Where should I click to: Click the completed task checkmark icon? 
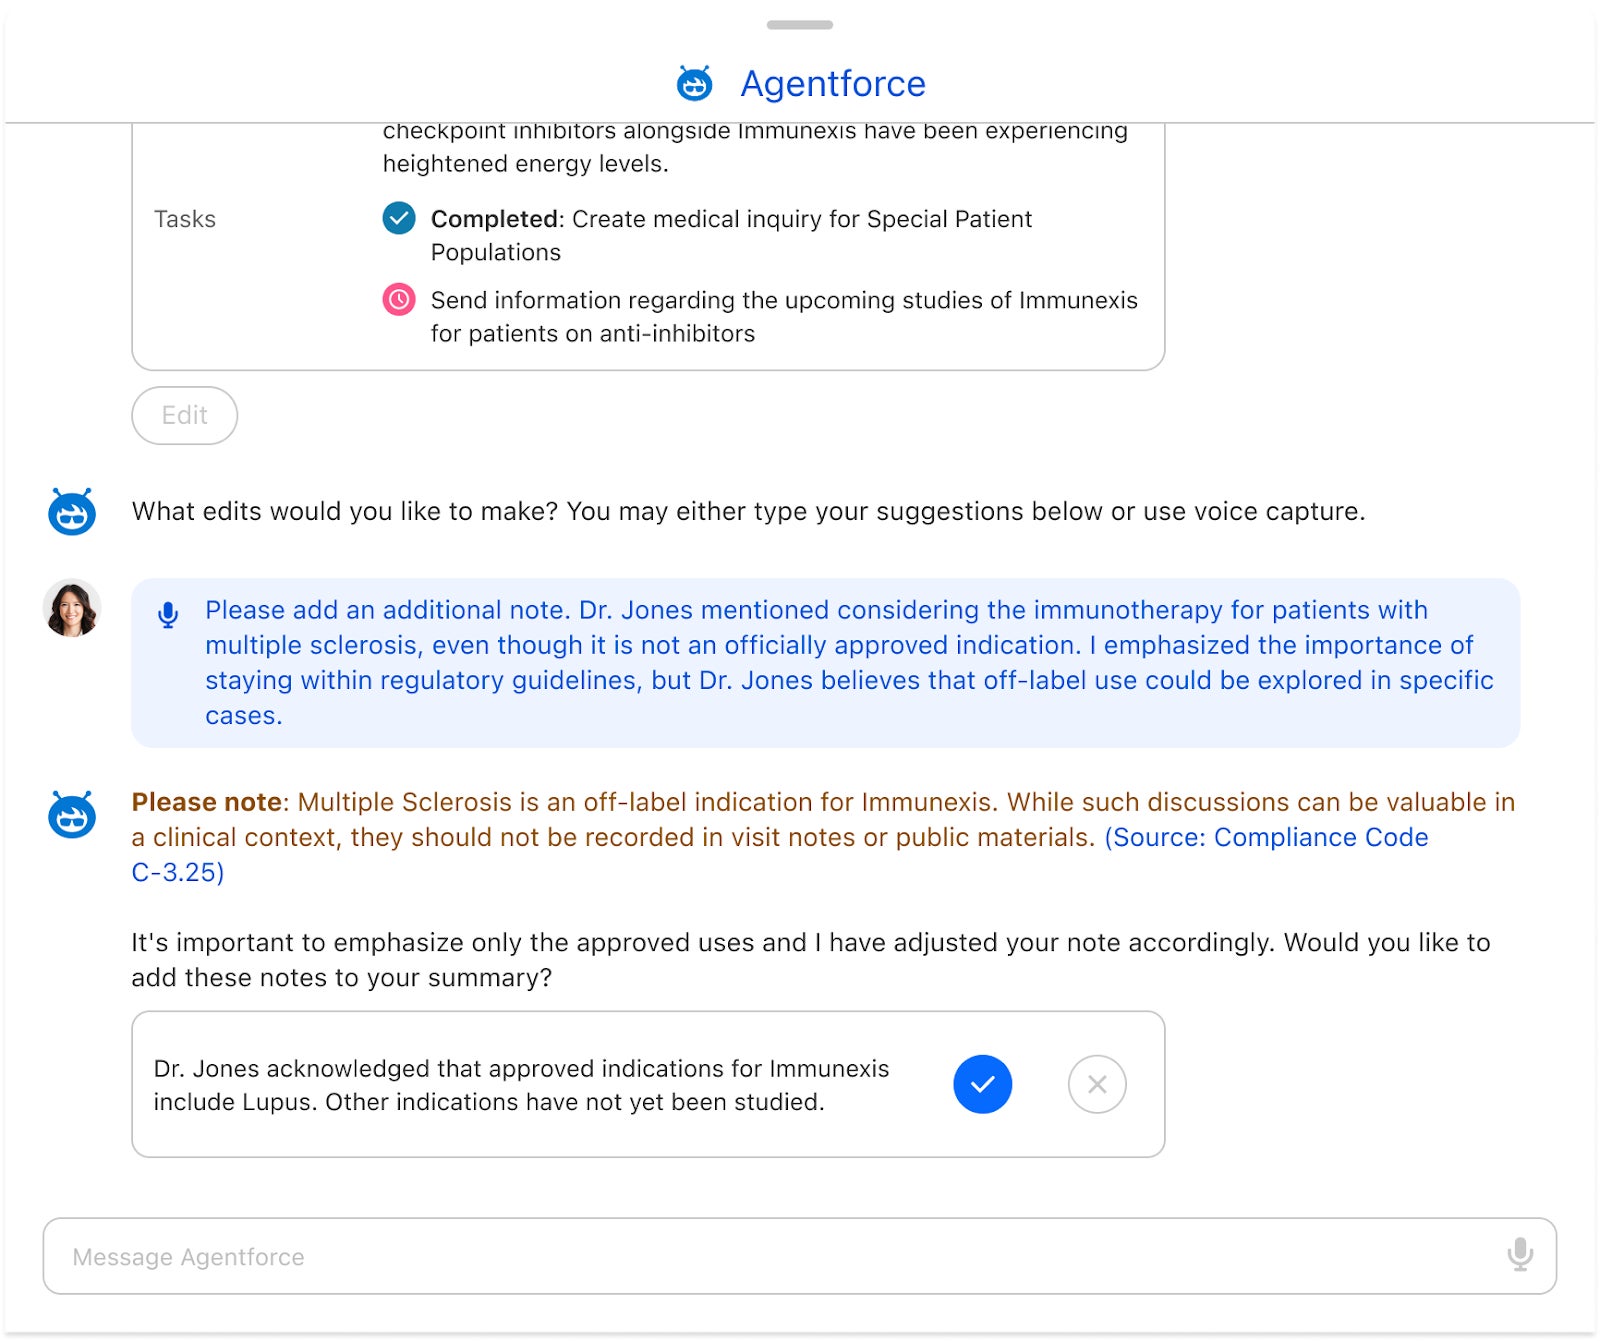(x=399, y=218)
